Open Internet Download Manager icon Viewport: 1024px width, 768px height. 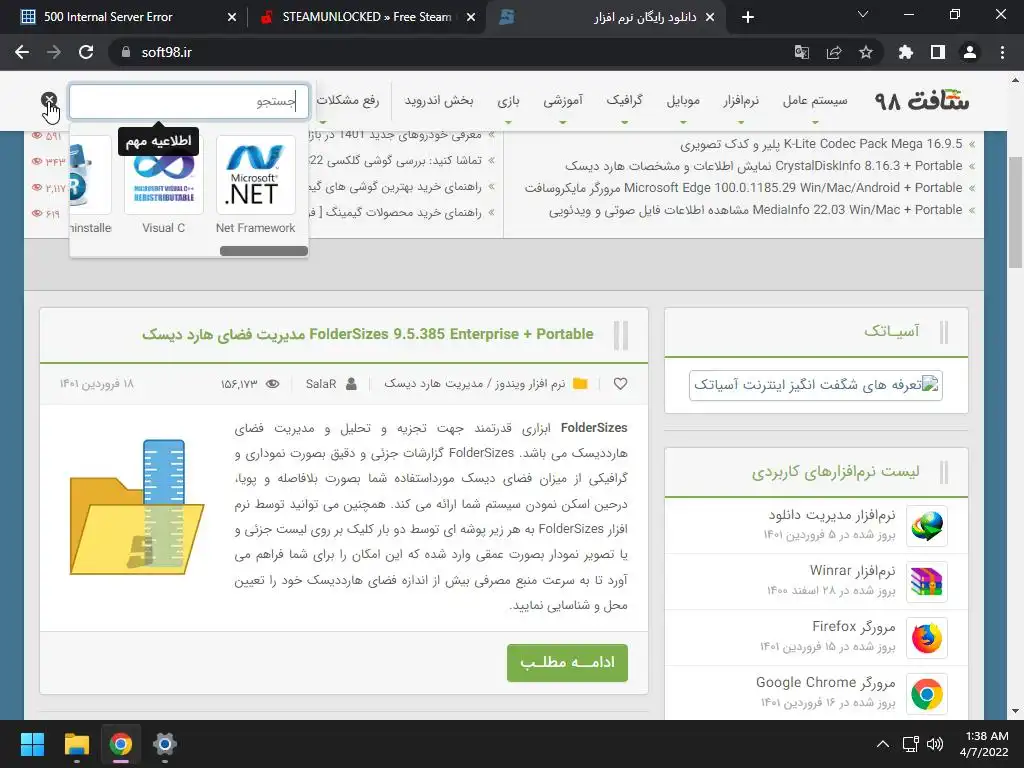click(927, 526)
